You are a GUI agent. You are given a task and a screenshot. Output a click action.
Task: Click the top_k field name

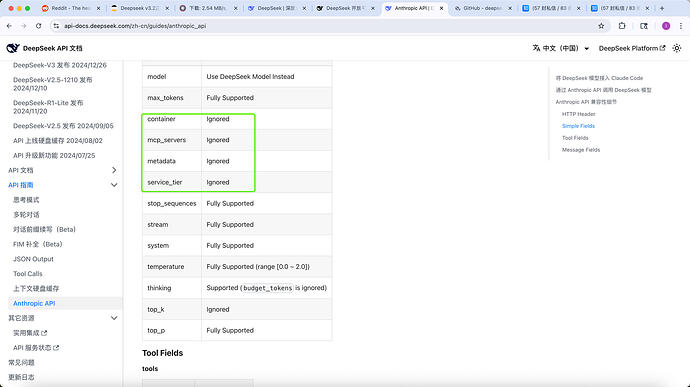156,310
